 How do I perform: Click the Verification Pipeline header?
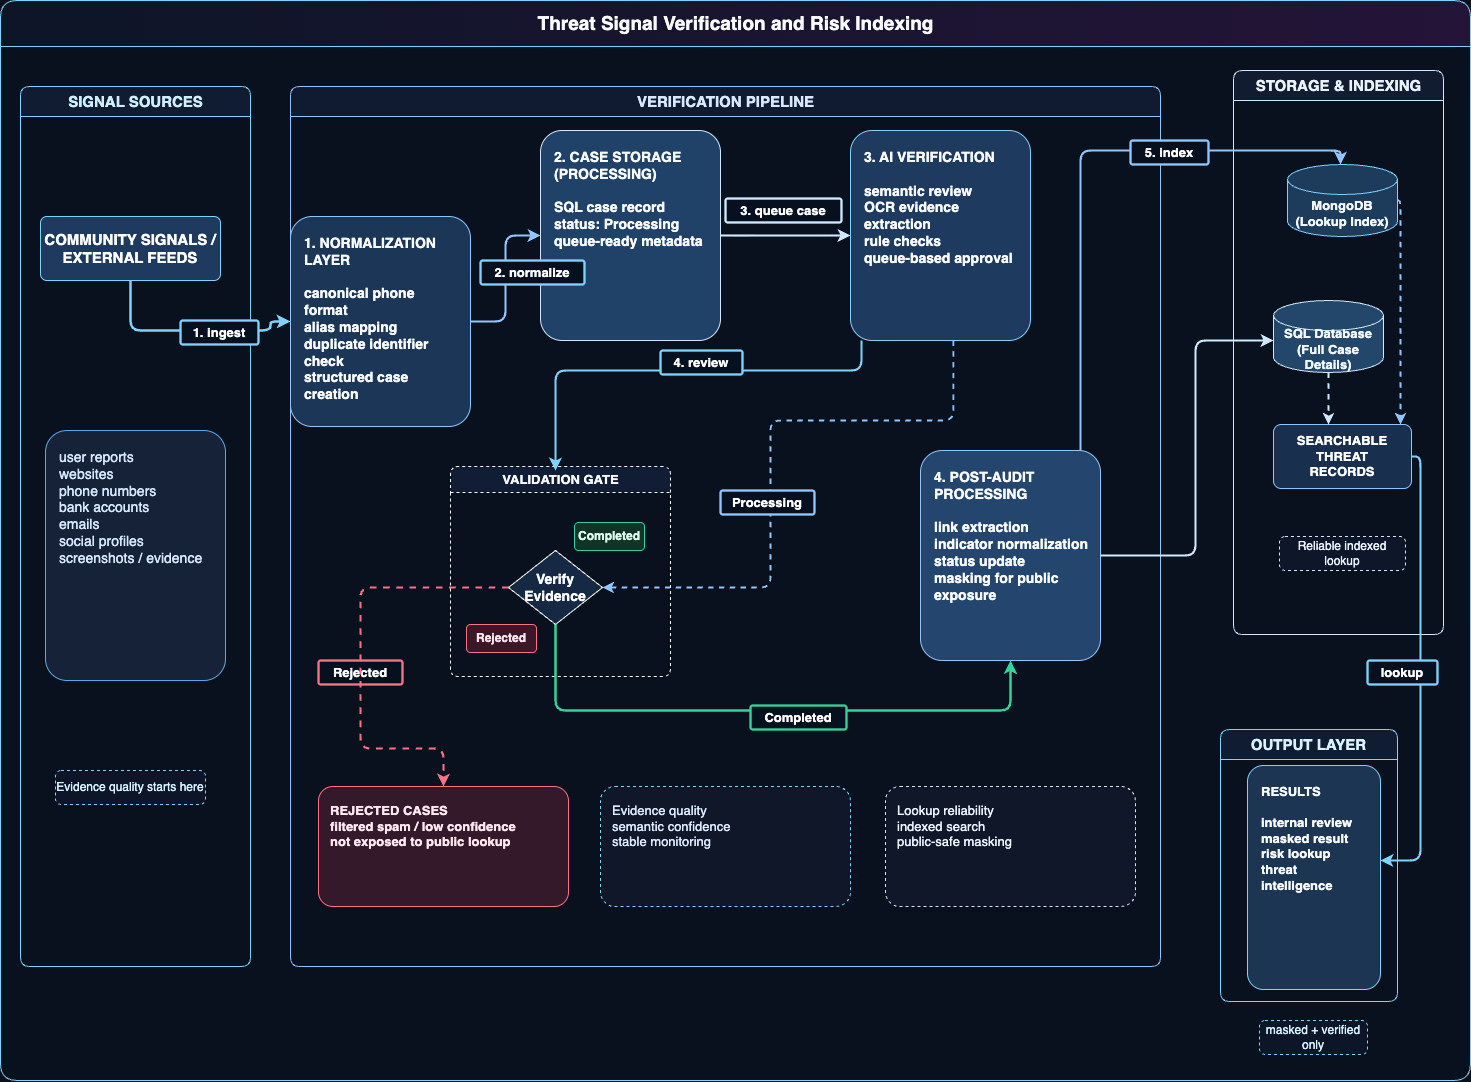click(725, 102)
